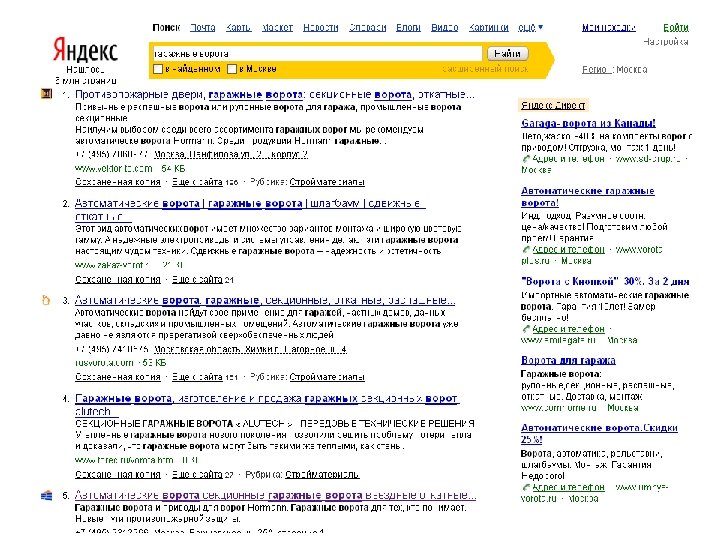The width and height of the screenshot is (720, 540).
Task: Open result 1 title 'Противопожарные двери, гаражные ворота'
Action: (x=275, y=95)
